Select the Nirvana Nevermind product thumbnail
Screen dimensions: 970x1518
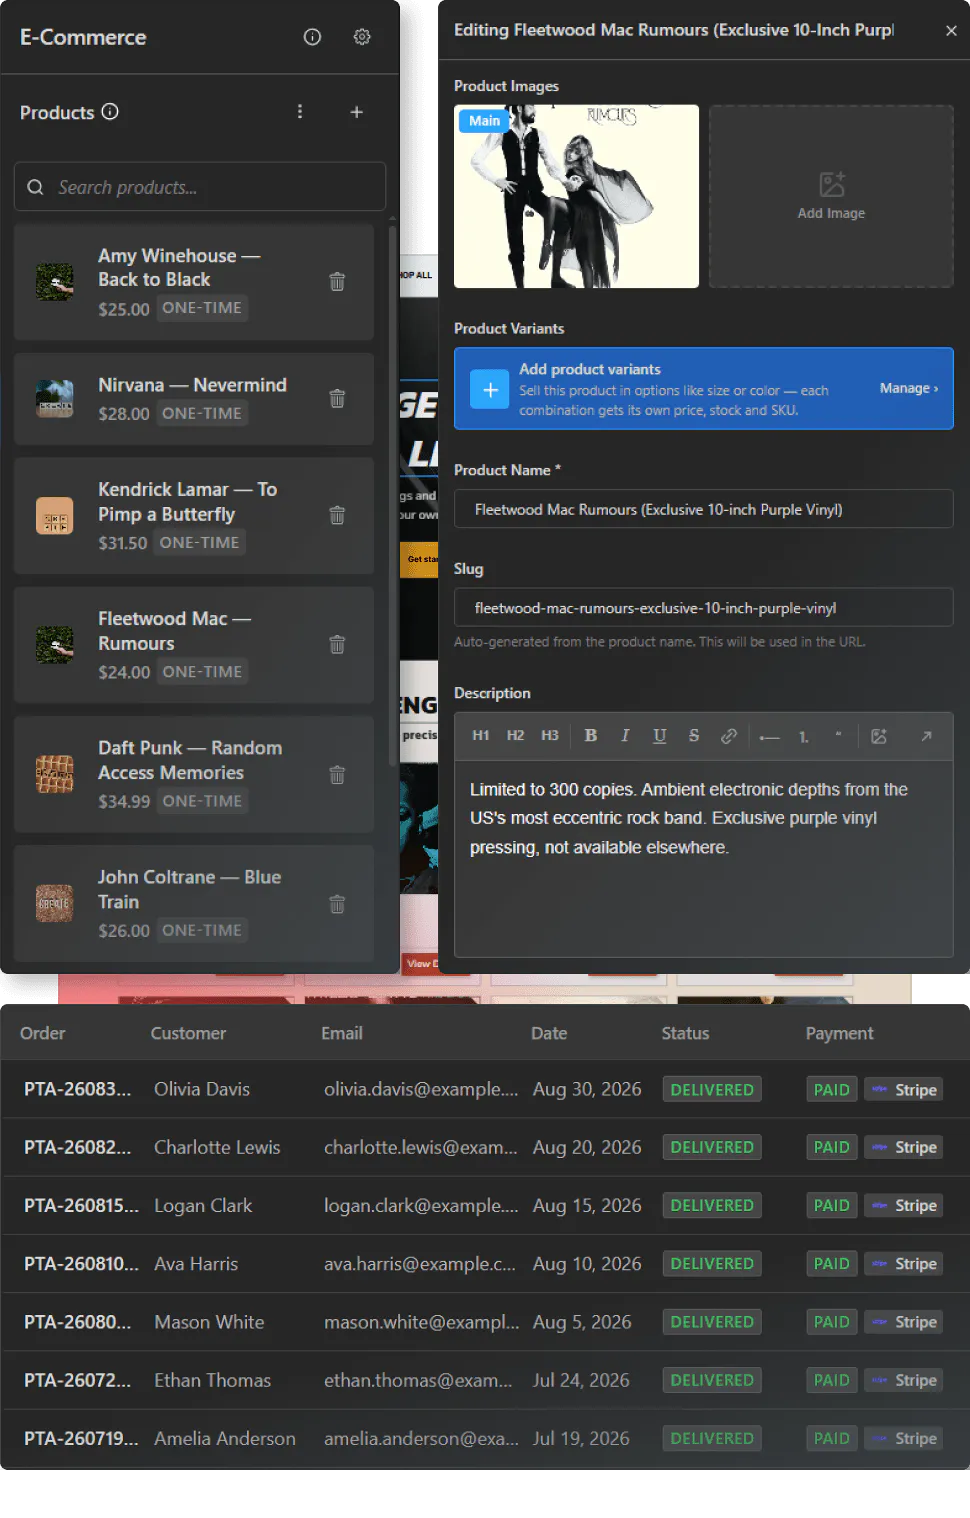point(55,398)
